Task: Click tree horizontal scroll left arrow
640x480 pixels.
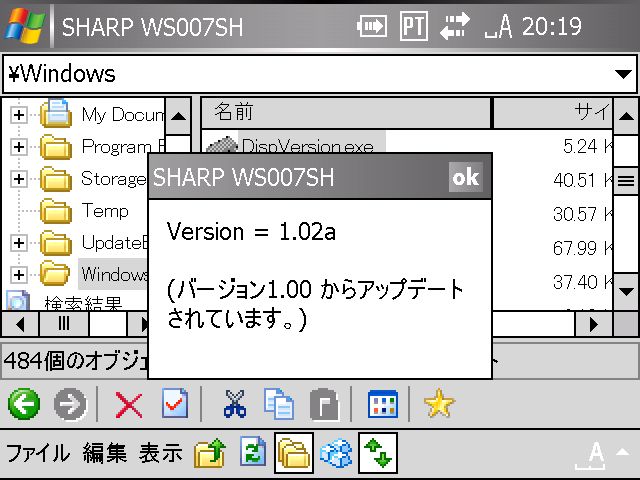Action: (20, 324)
